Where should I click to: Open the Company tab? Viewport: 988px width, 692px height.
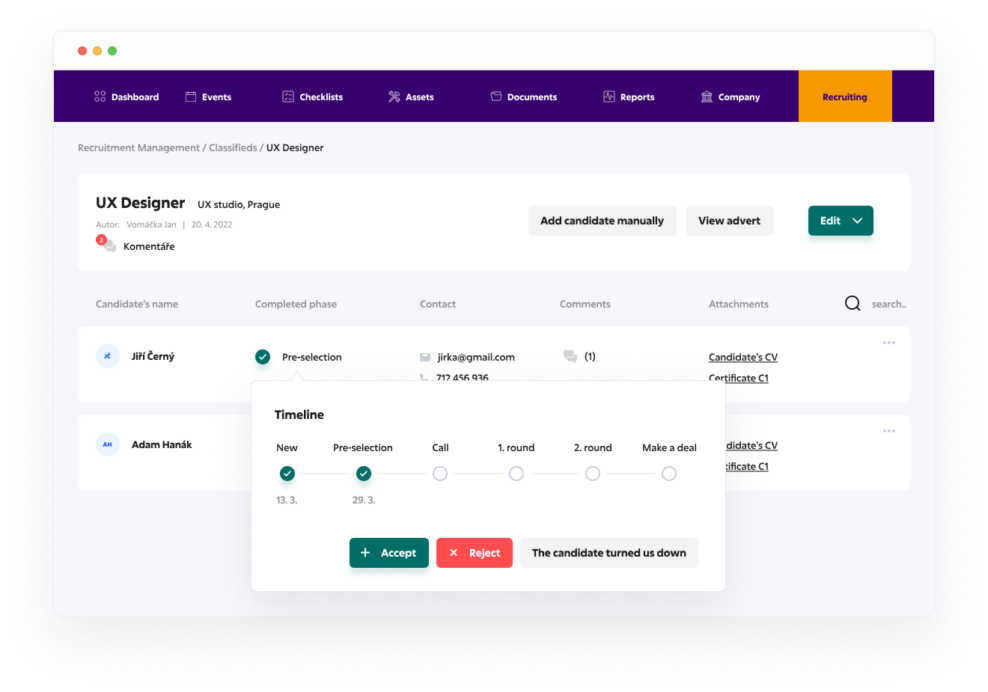pyautogui.click(x=730, y=96)
